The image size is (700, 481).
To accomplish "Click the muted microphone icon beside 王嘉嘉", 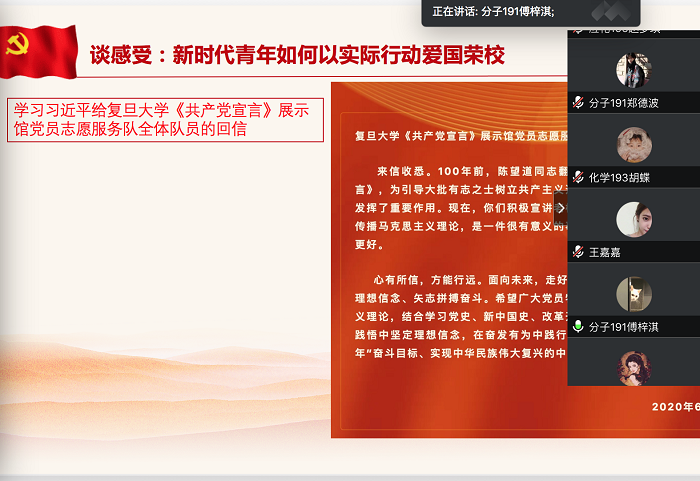I will point(578,252).
